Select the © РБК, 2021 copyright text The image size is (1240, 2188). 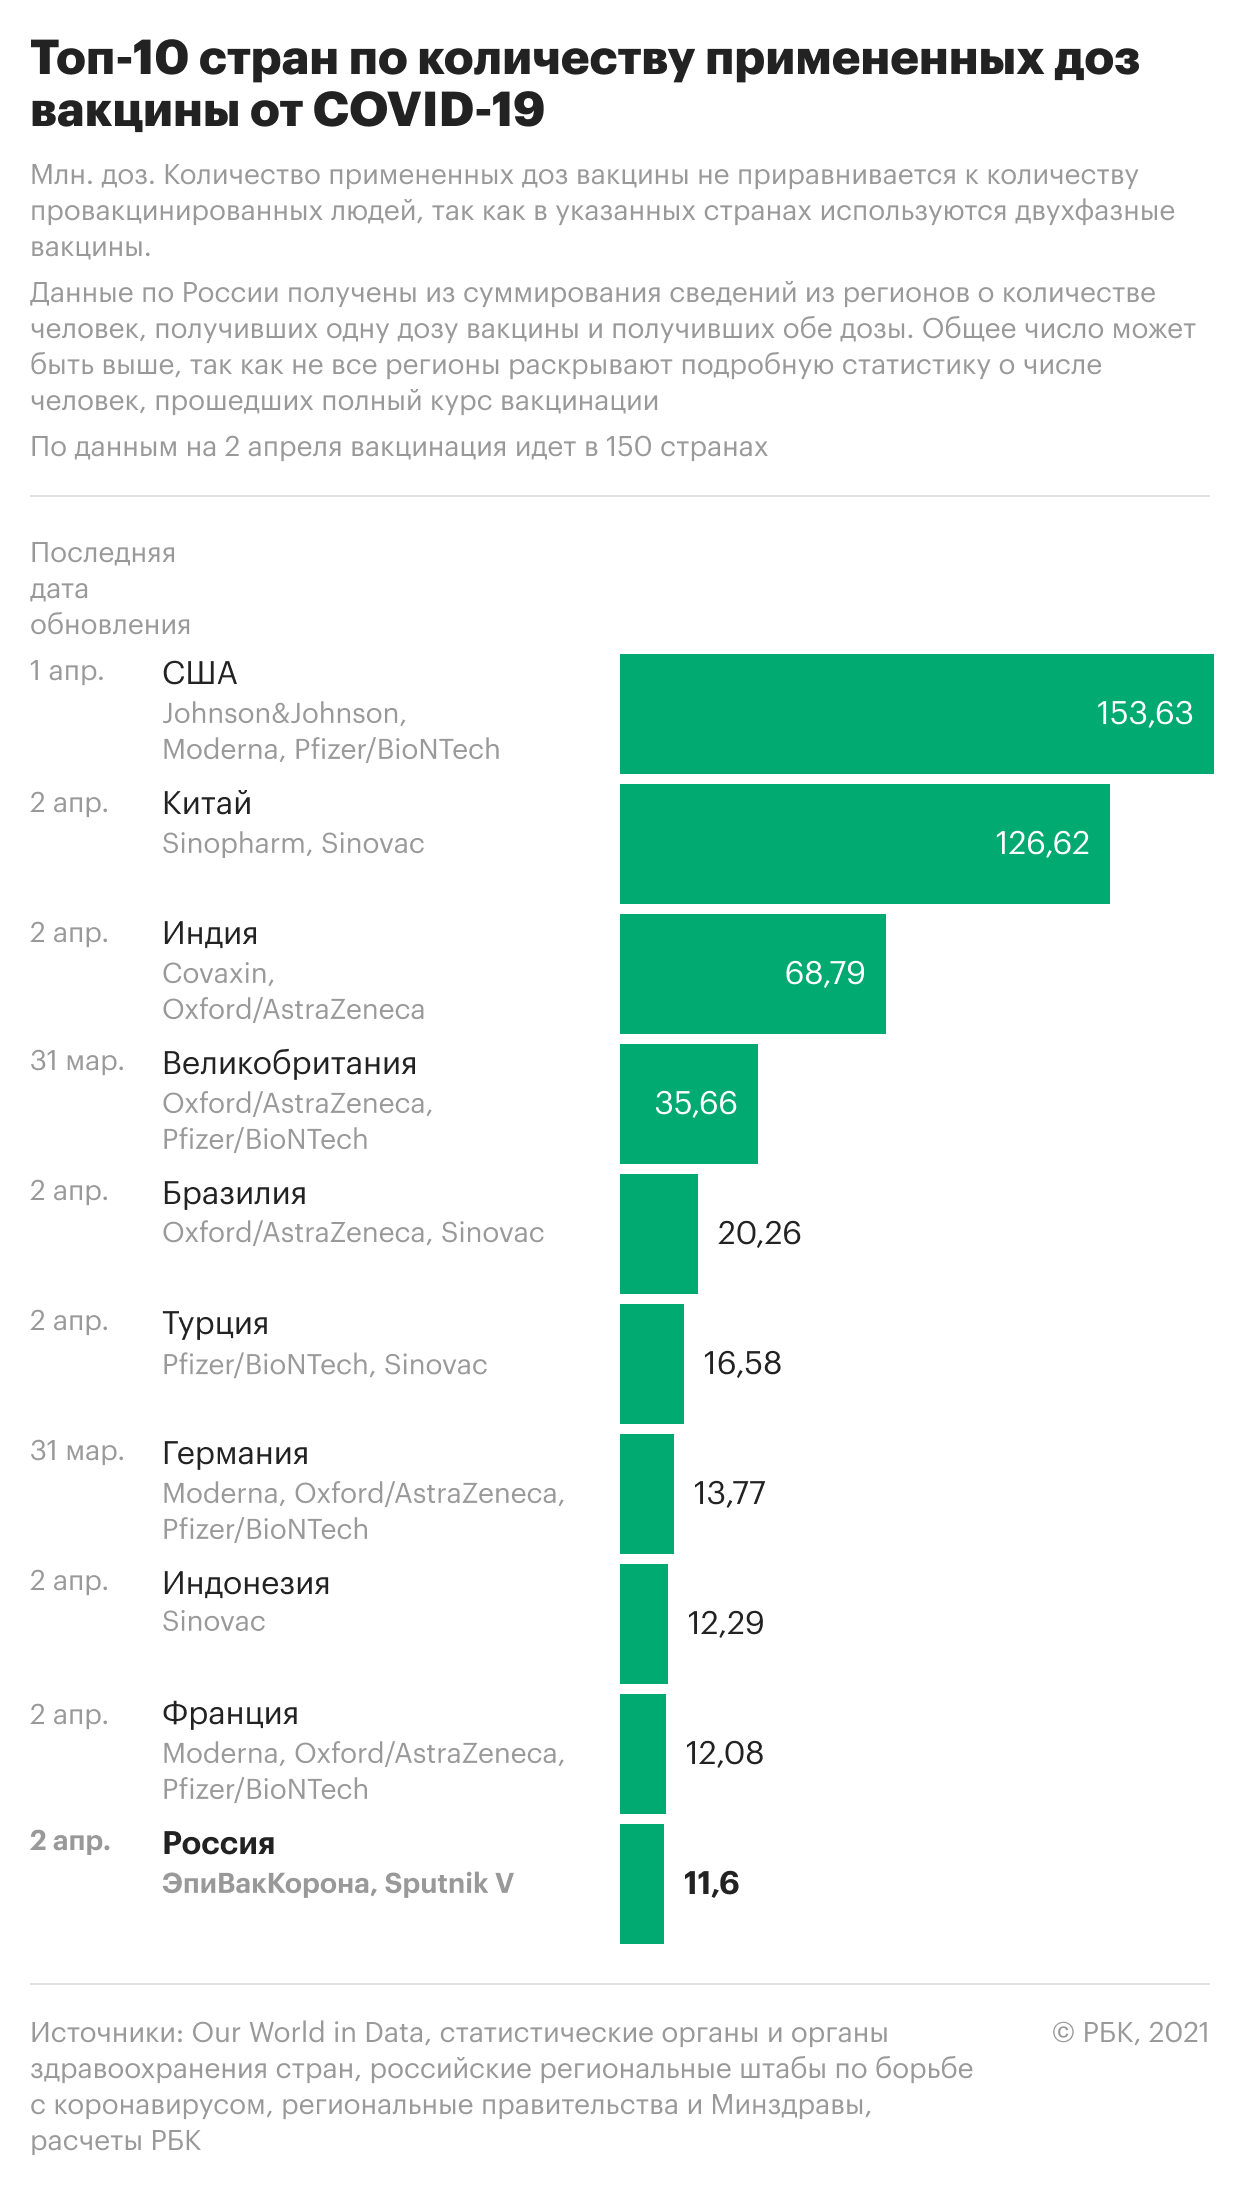point(1131,2033)
